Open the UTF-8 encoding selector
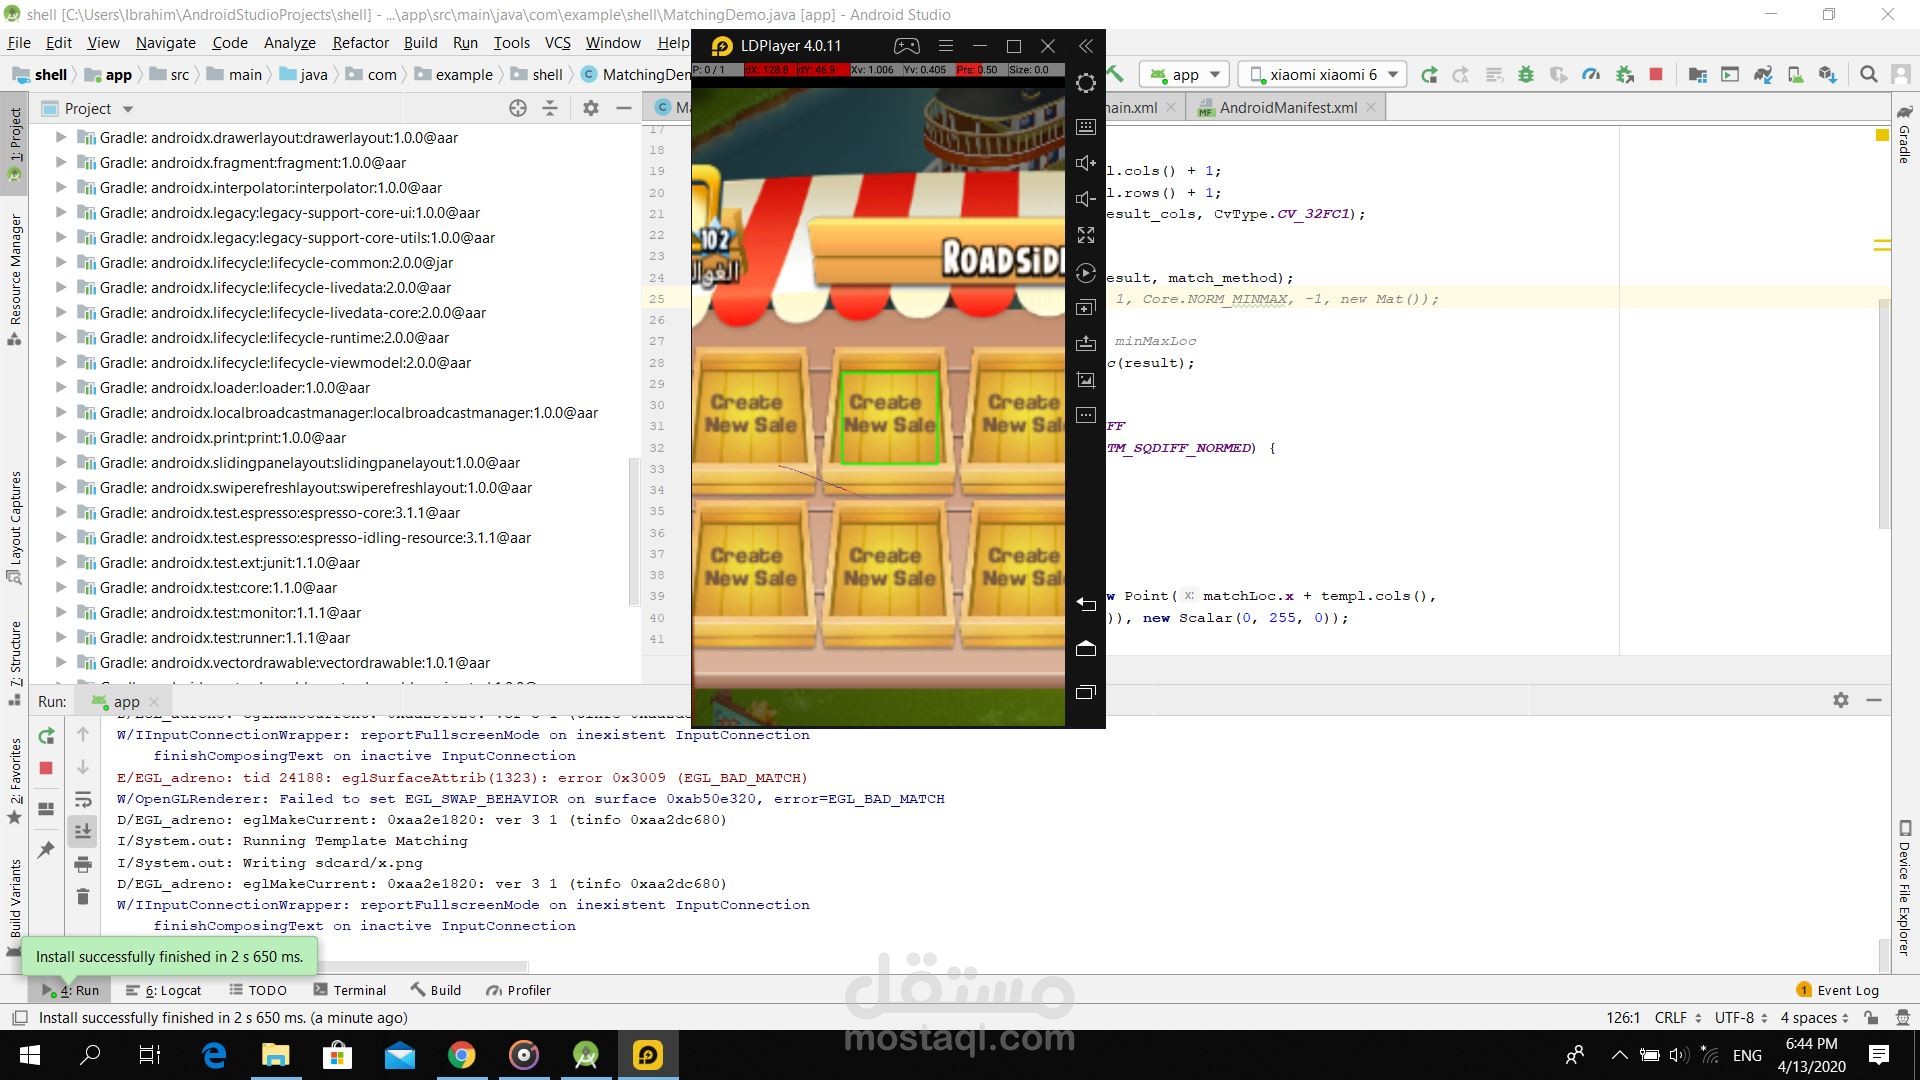Image resolution: width=1920 pixels, height=1080 pixels. point(1741,1017)
